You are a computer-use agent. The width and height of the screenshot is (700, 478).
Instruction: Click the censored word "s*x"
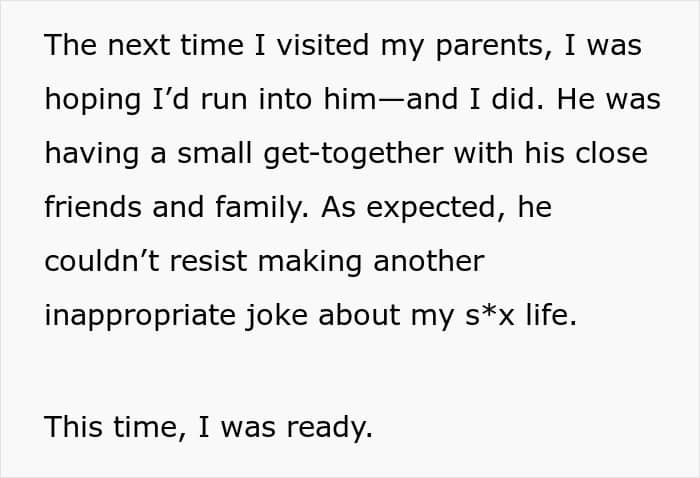(489, 315)
